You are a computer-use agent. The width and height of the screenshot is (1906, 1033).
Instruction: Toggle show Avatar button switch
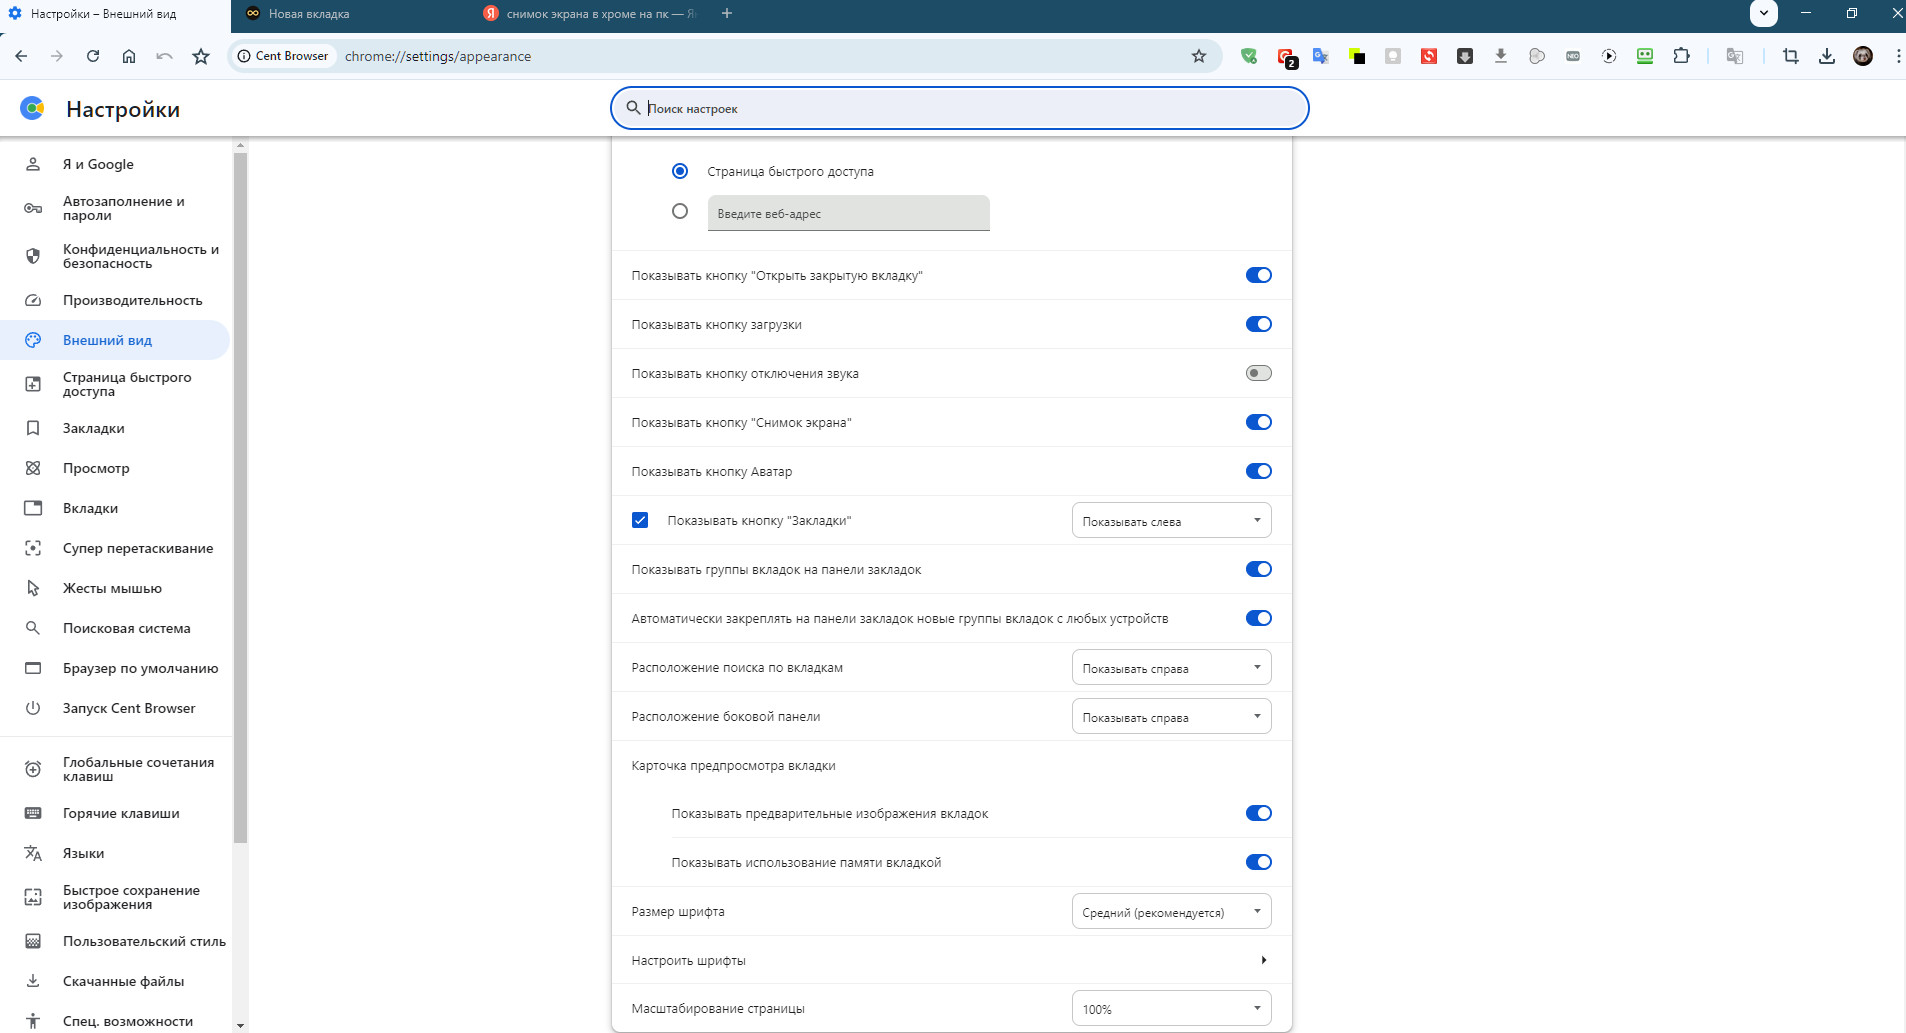(x=1258, y=471)
